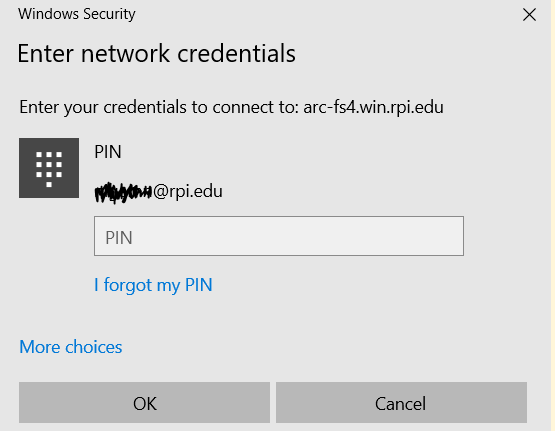Open the I forgot my PIN link
555x431 pixels.
(x=153, y=285)
